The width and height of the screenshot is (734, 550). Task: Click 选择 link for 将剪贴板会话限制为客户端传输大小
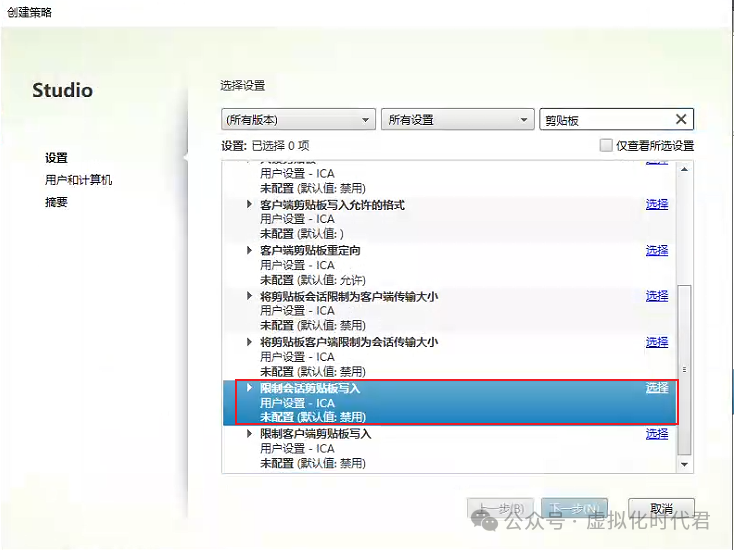(657, 296)
